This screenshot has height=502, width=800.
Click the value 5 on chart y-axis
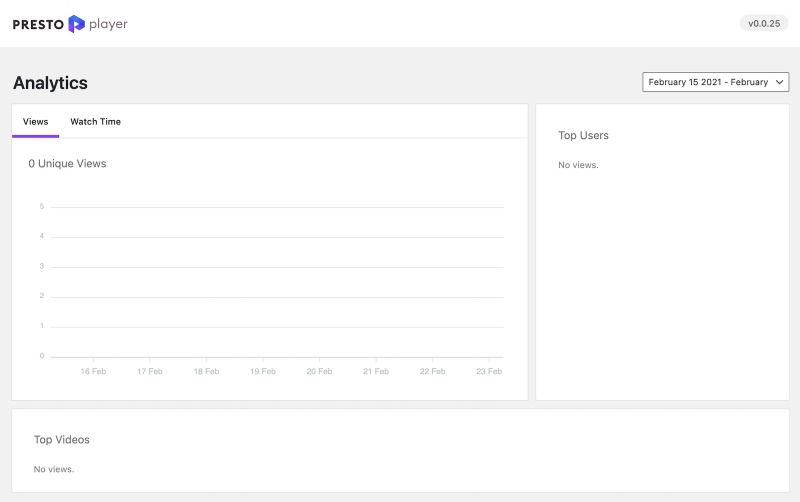point(41,207)
